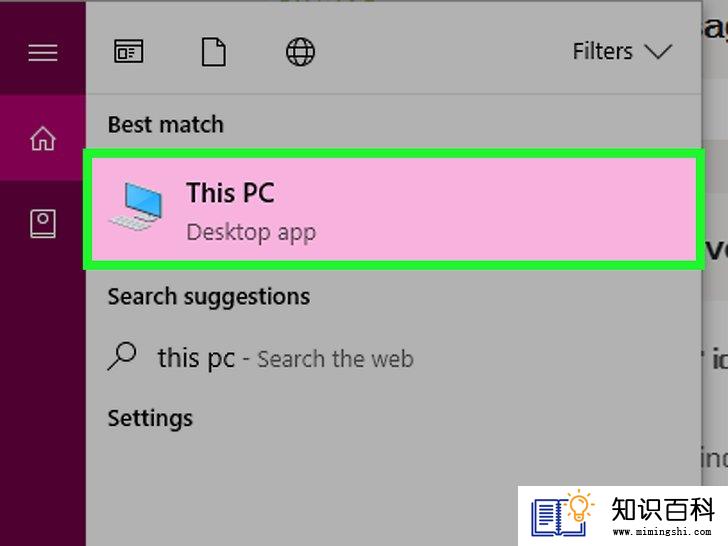
Task: Expand the Filters dropdown
Action: coord(622,51)
